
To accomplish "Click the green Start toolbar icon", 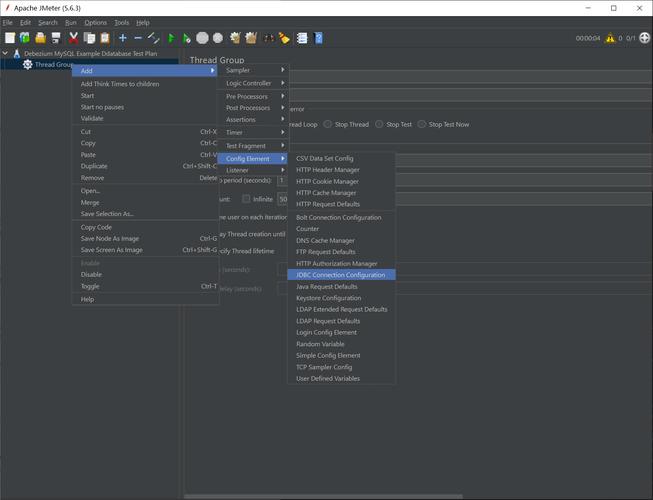I will 171,38.
